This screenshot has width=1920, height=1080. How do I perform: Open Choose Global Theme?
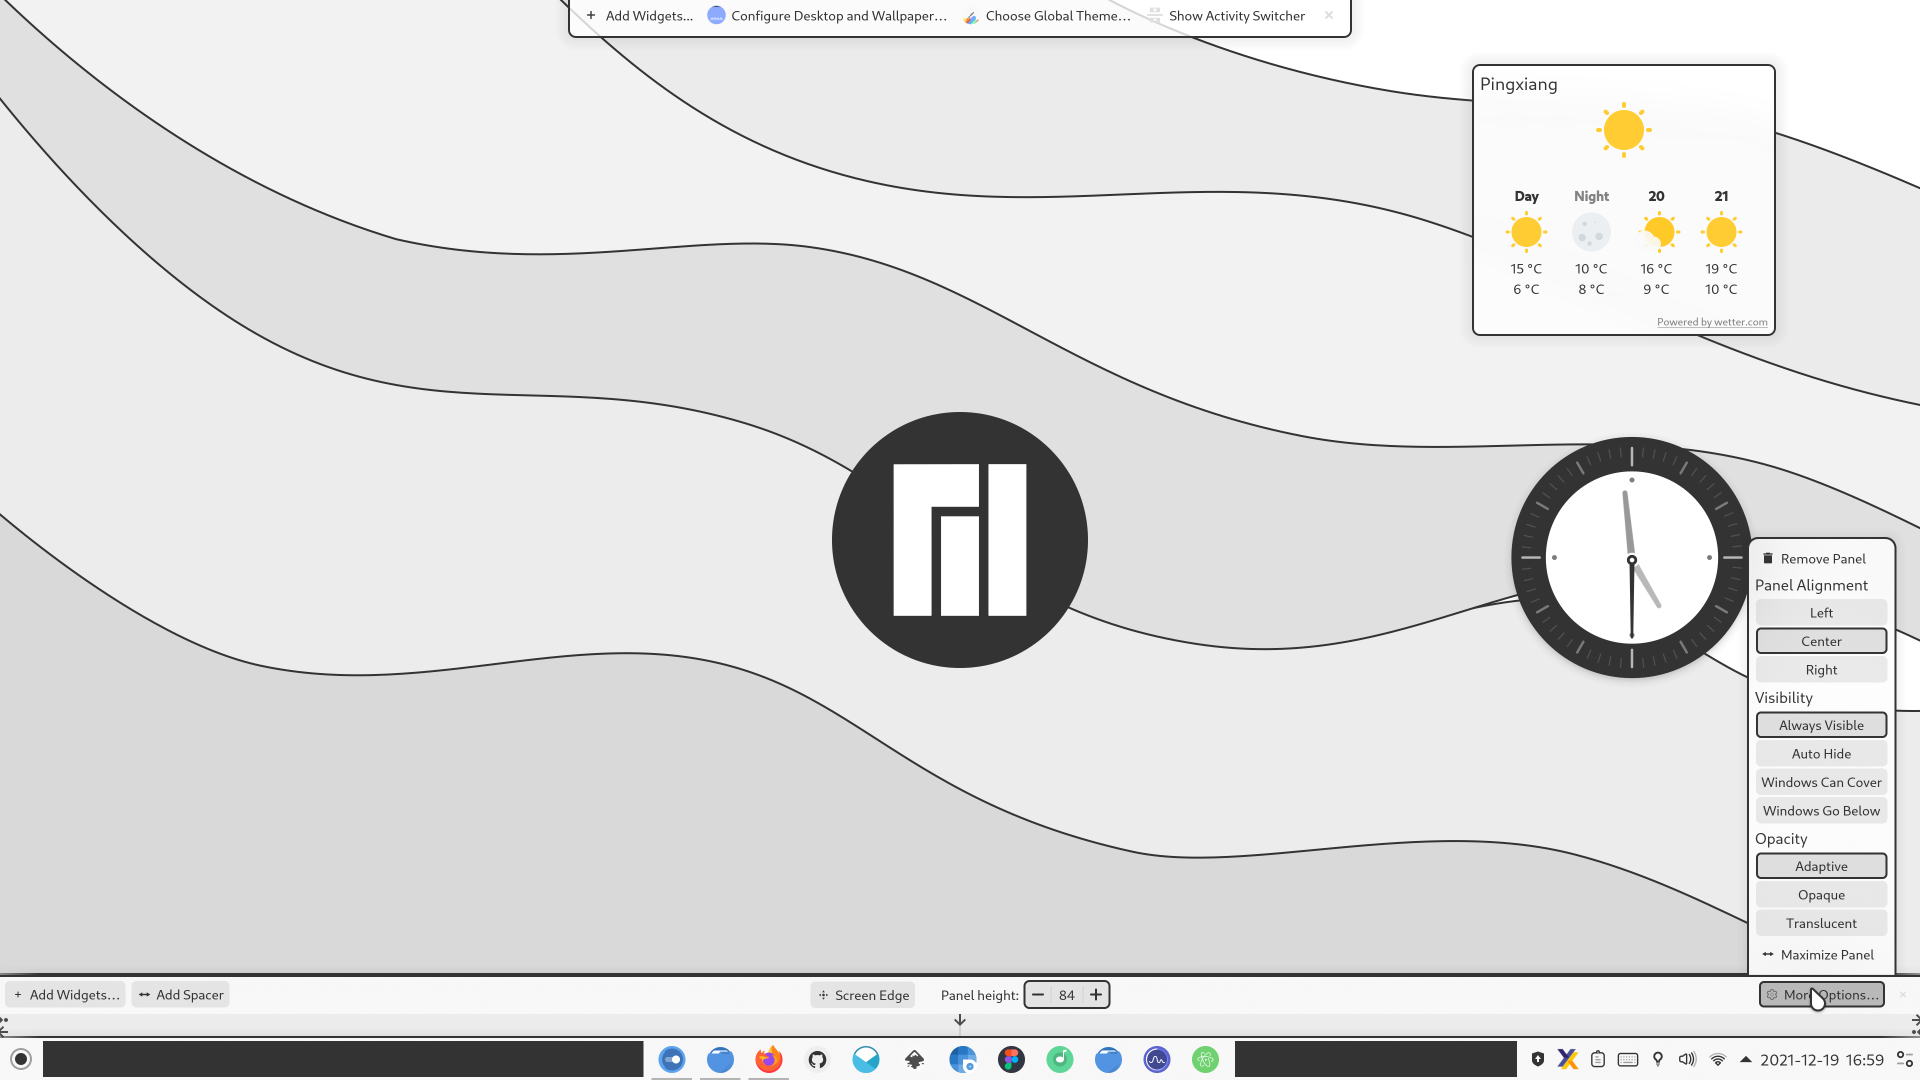(1047, 16)
